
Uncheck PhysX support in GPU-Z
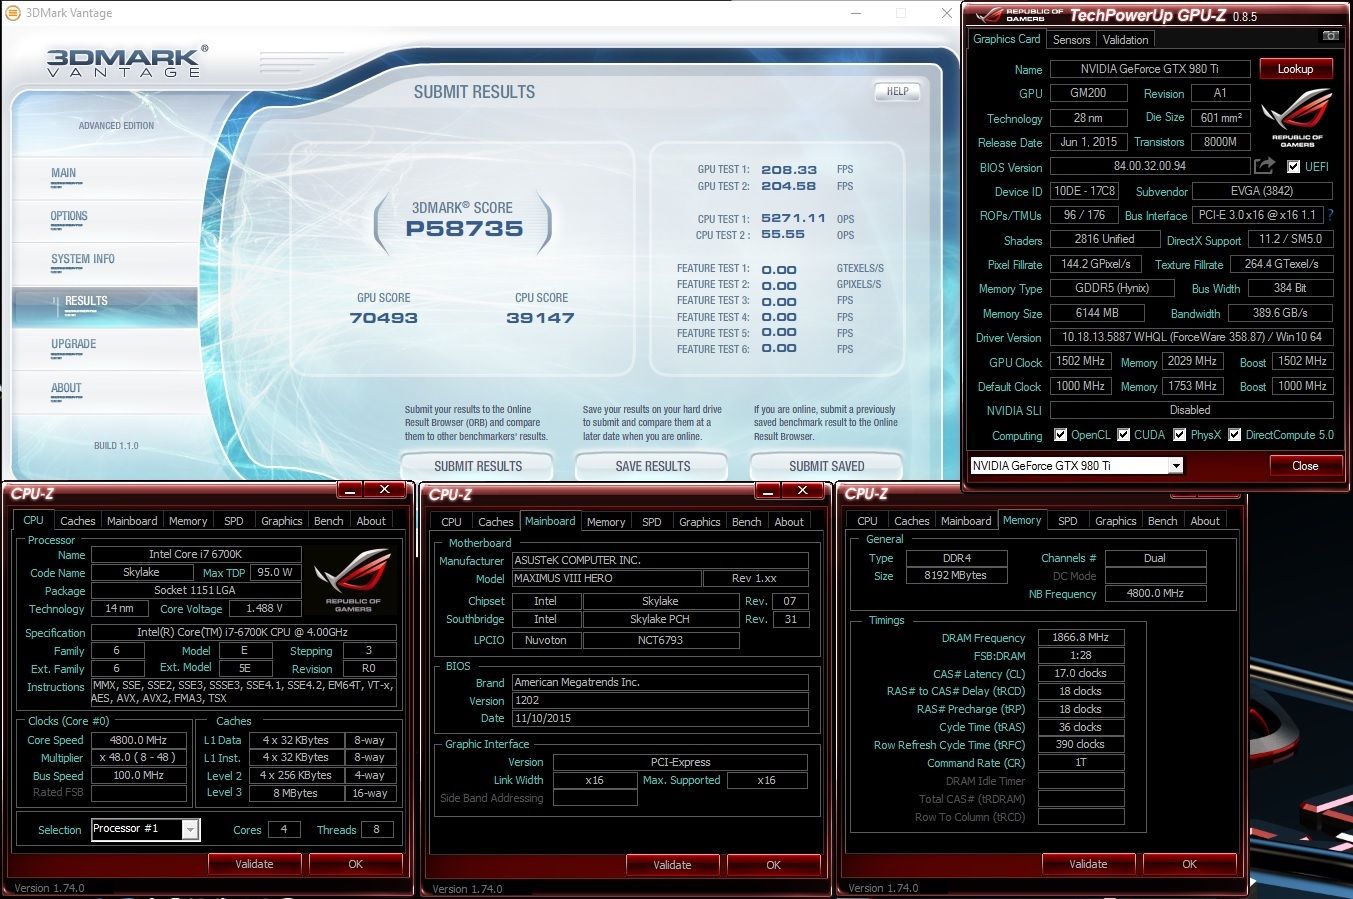(1180, 435)
